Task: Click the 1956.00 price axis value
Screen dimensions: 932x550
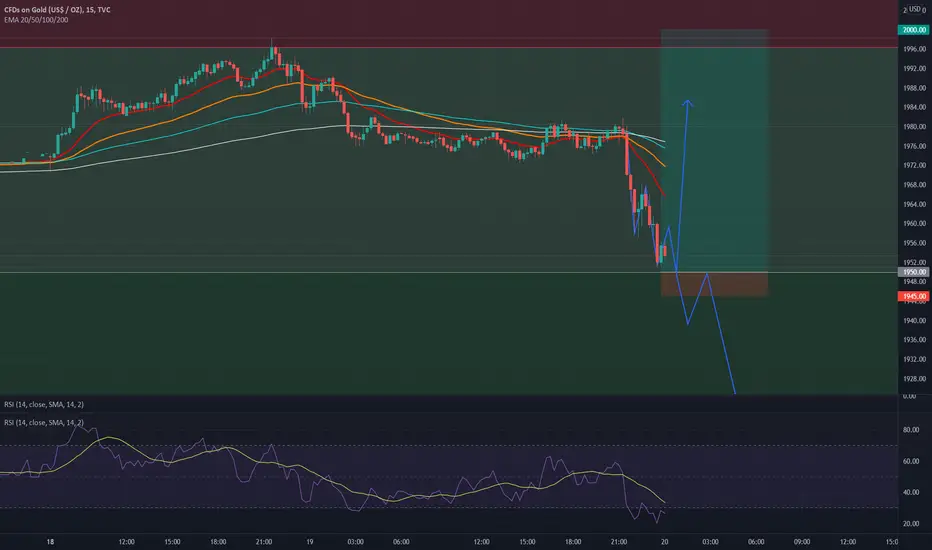Action: [915, 243]
